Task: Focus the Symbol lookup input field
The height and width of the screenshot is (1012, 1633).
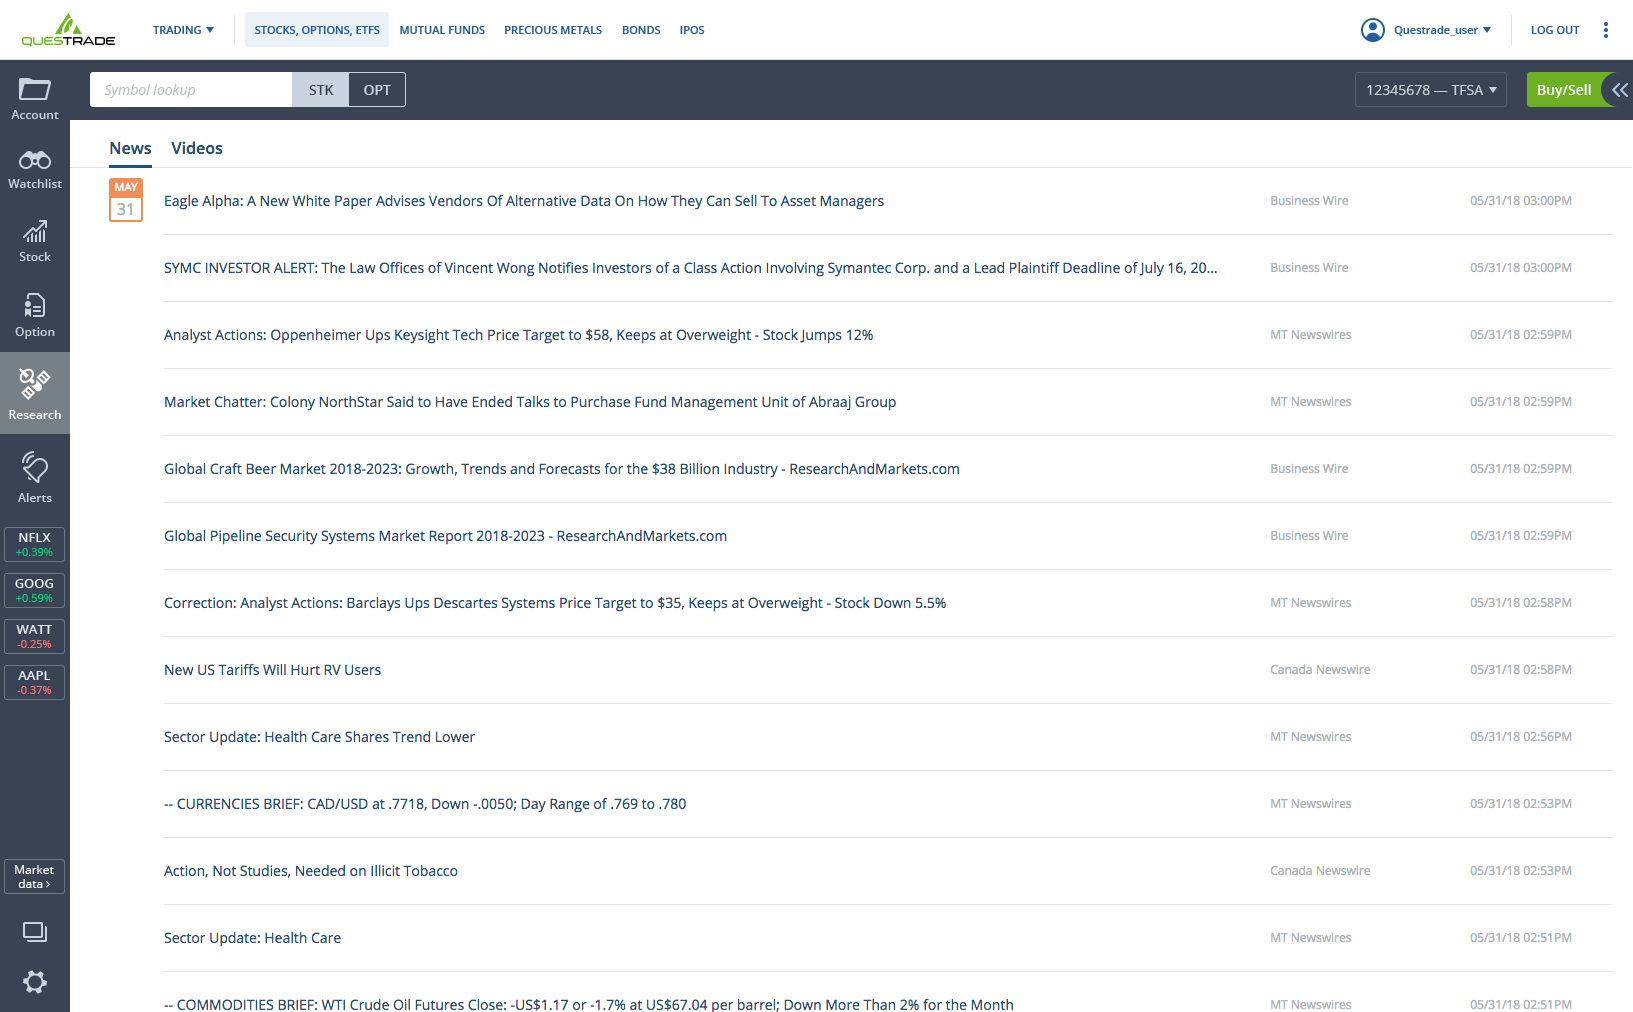Action: pyautogui.click(x=191, y=90)
